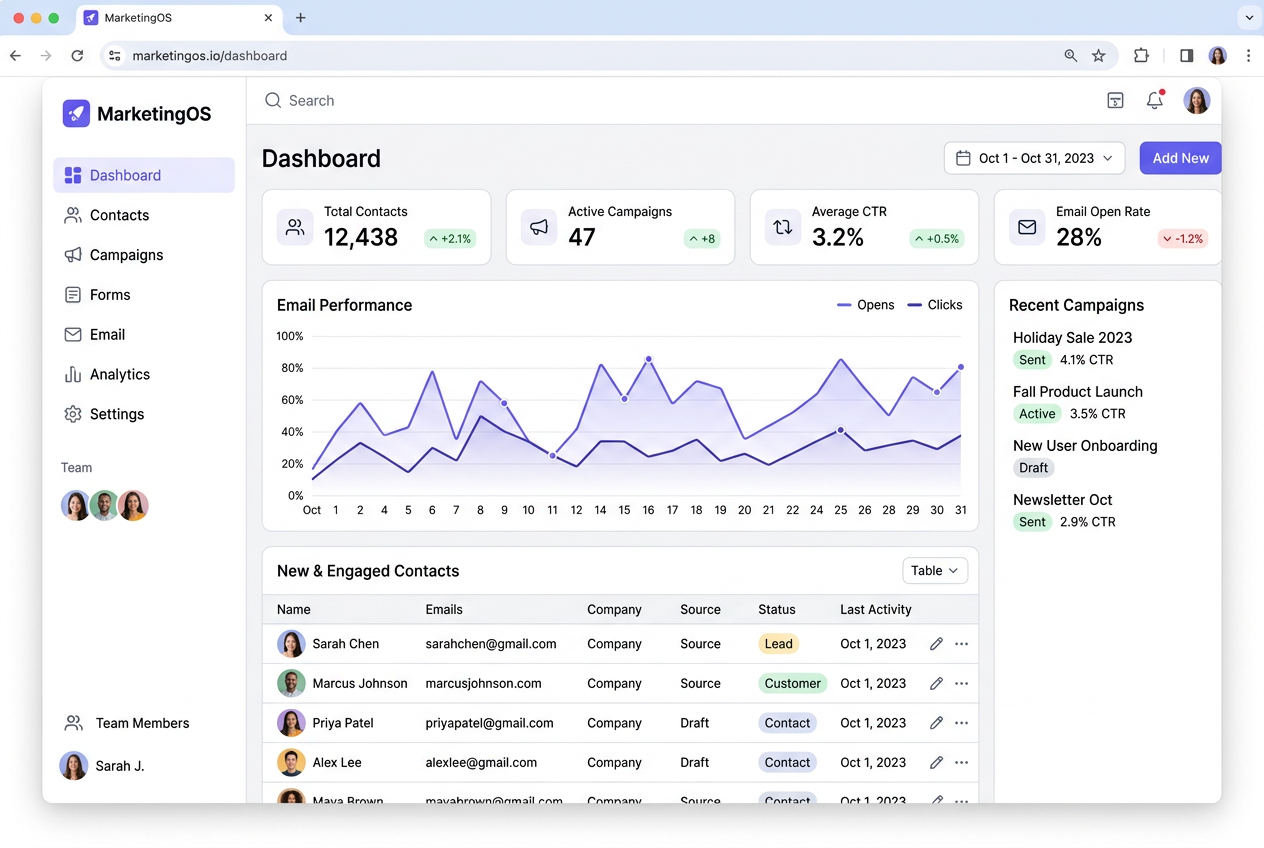This screenshot has width=1264, height=848.
Task: Open Settings in the sidebar
Action: 144,414
